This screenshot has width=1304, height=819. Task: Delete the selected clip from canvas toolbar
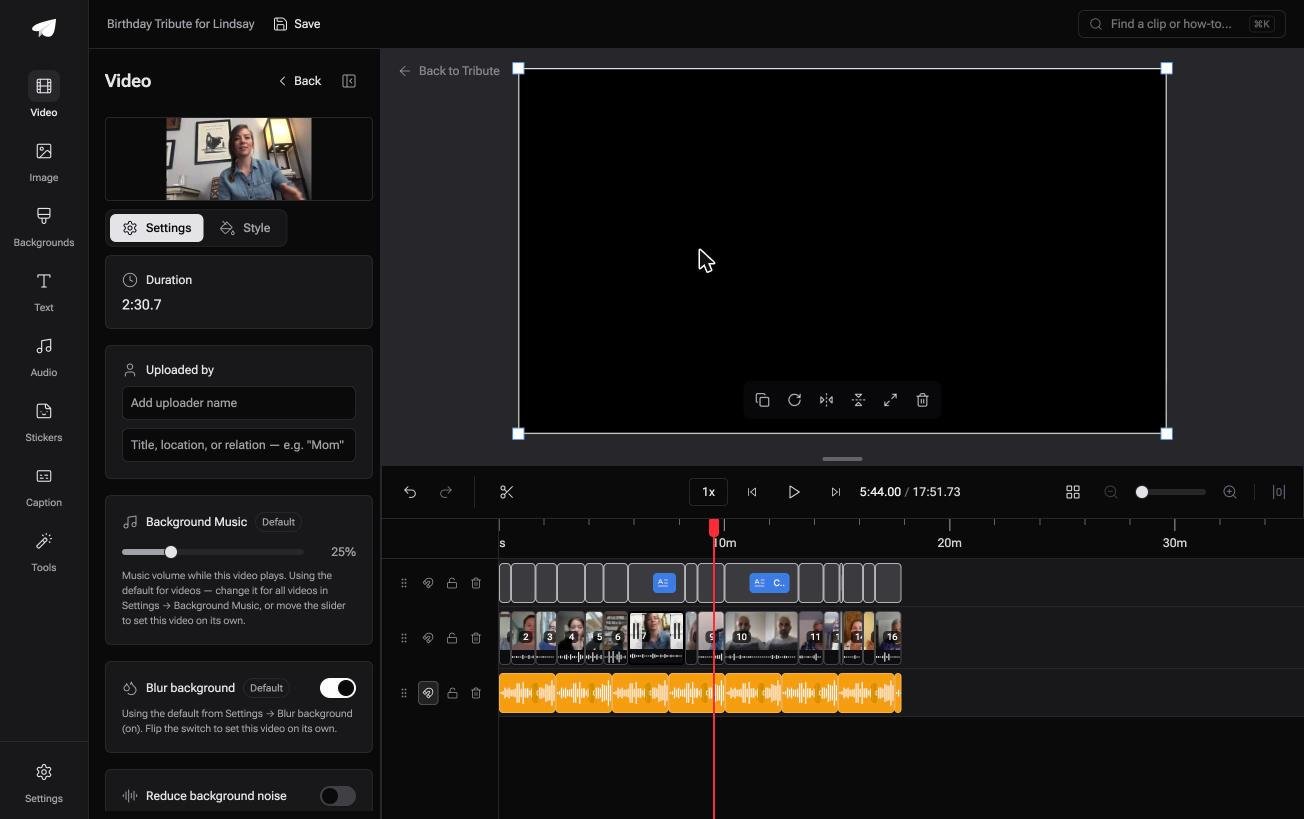coord(922,400)
